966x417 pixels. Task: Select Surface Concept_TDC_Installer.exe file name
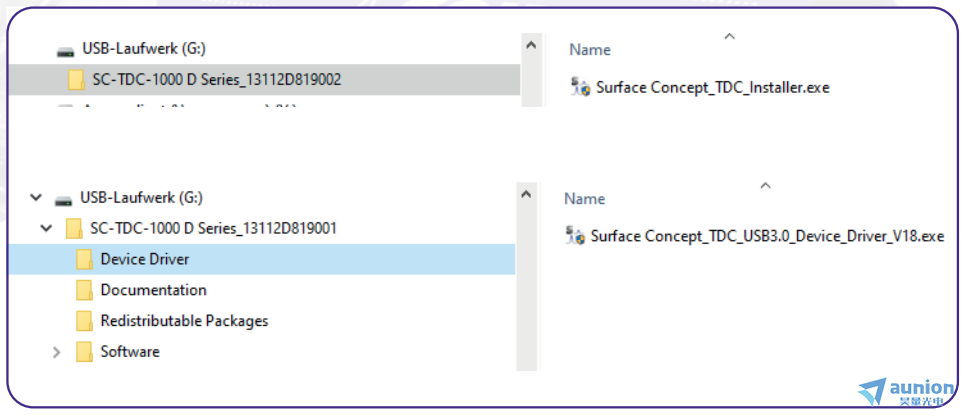713,87
